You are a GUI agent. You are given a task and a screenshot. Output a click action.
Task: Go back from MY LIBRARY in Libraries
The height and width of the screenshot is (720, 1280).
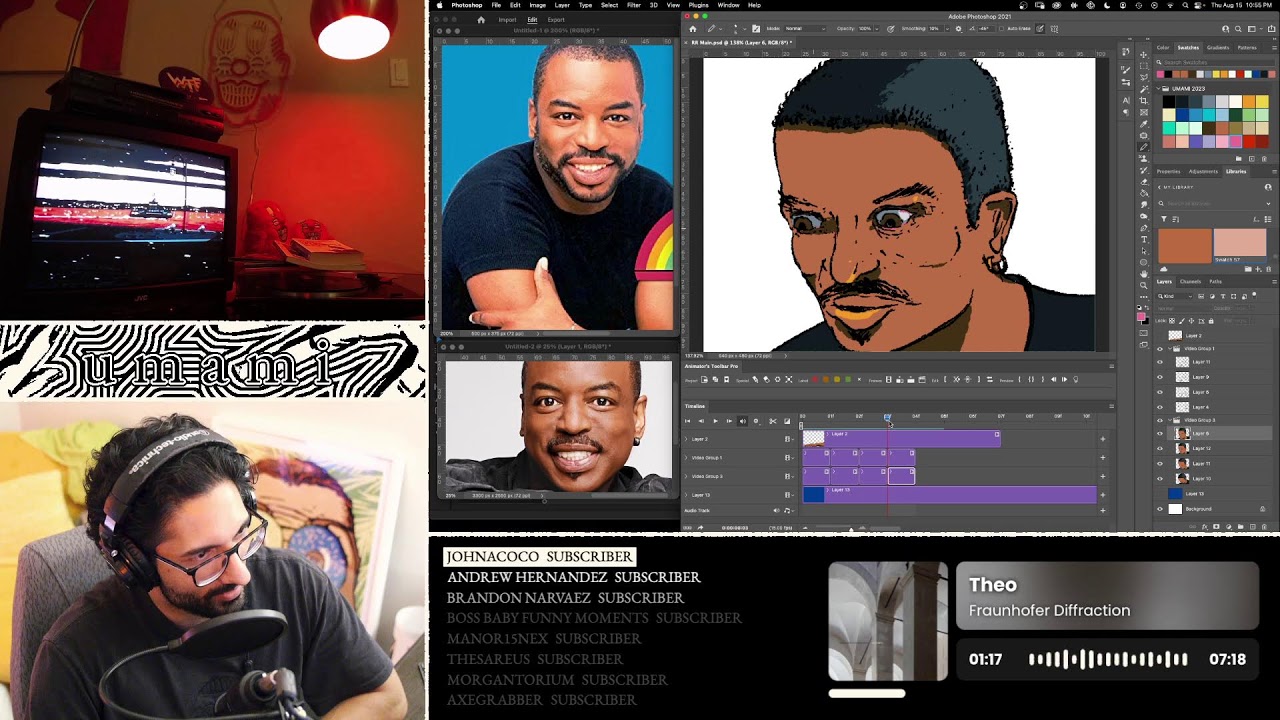(1160, 187)
